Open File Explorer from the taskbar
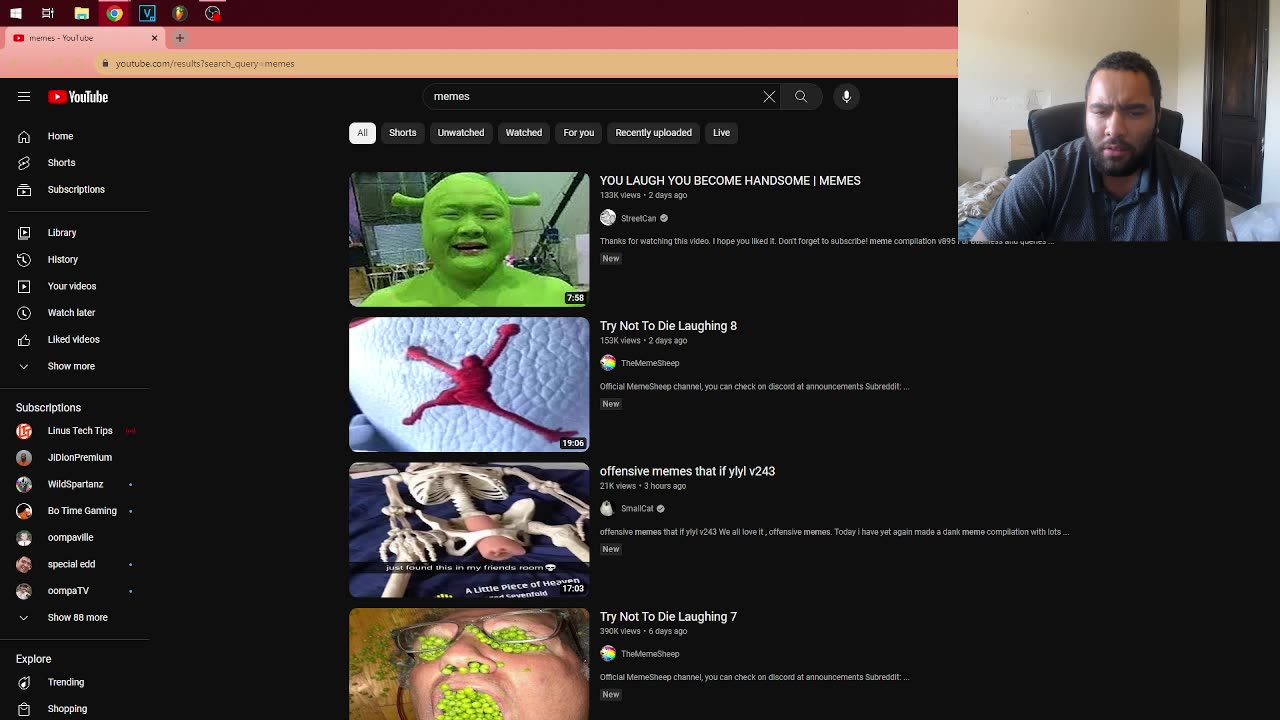Viewport: 1280px width, 720px height. coord(82,13)
